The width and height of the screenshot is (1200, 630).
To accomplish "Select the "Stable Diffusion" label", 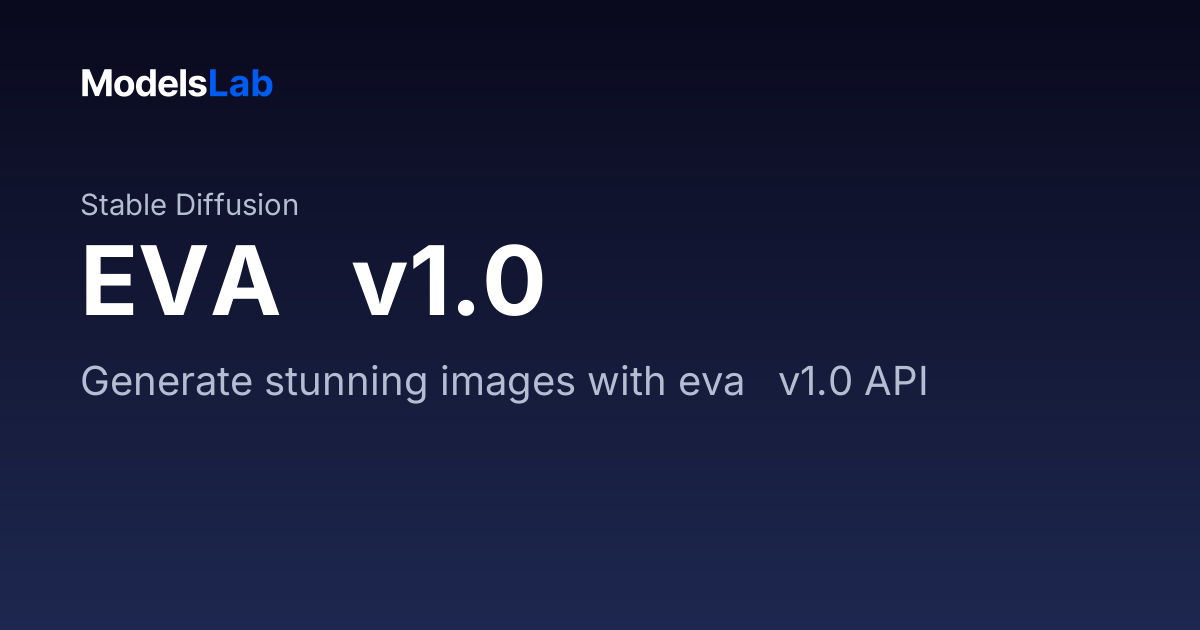I will pos(189,205).
